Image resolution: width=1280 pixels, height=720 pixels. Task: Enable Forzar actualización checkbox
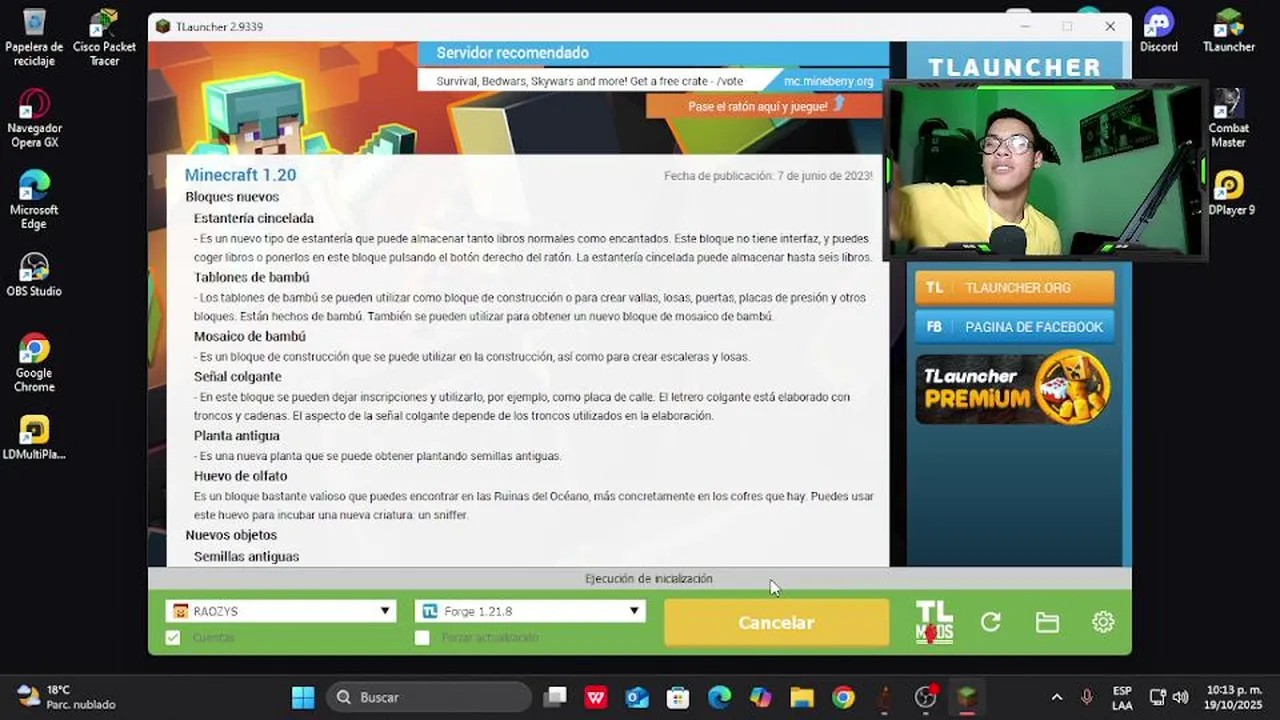pos(422,637)
